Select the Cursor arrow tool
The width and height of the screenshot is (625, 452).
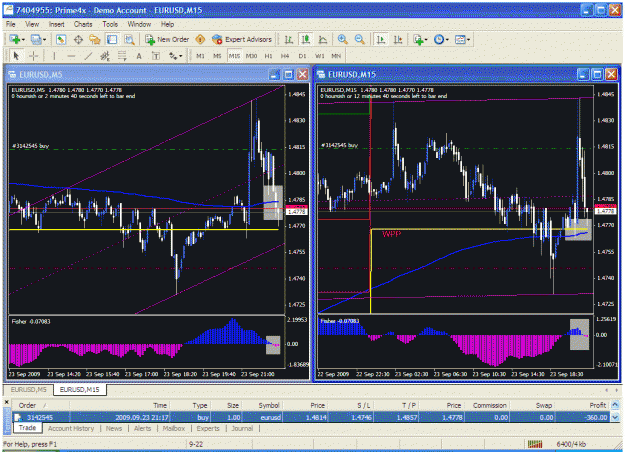coord(16,56)
